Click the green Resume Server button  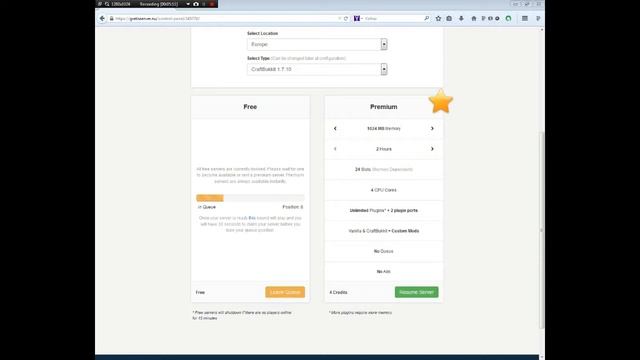point(416,292)
